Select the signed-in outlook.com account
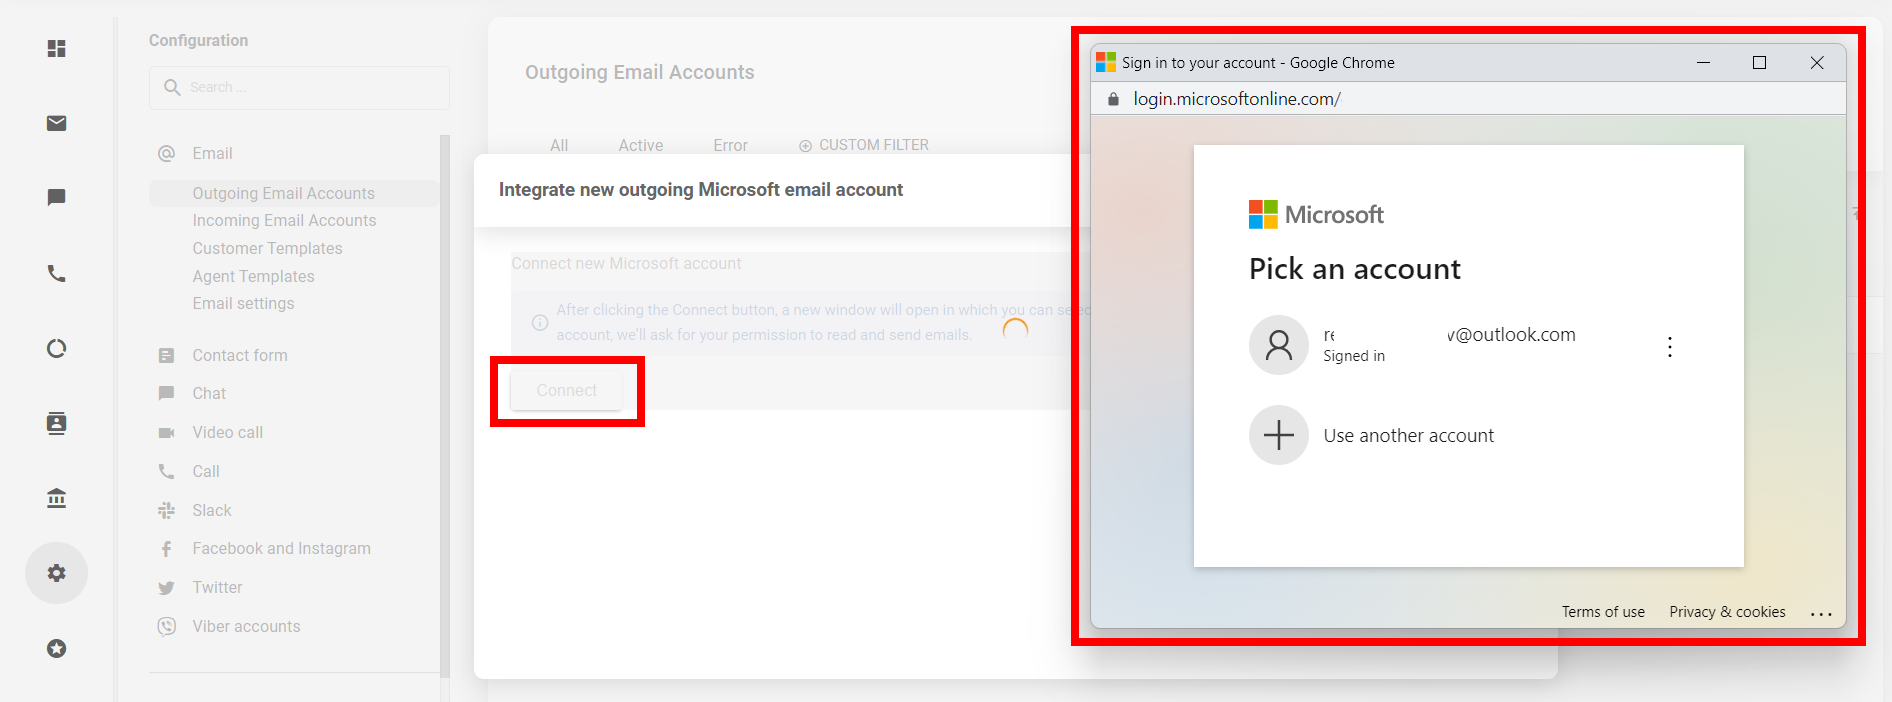Image resolution: width=1892 pixels, height=702 pixels. coord(1450,345)
